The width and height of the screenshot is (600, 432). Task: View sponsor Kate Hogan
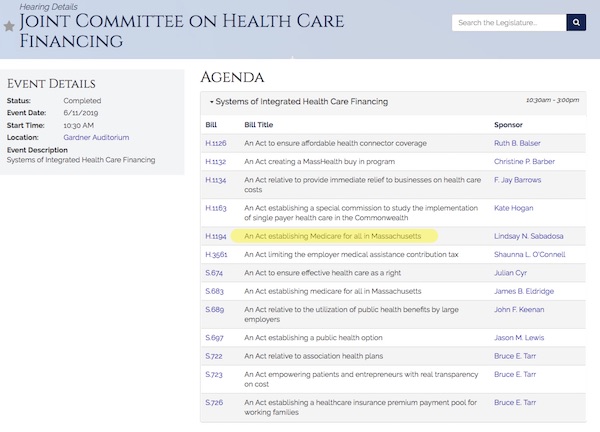(x=514, y=208)
